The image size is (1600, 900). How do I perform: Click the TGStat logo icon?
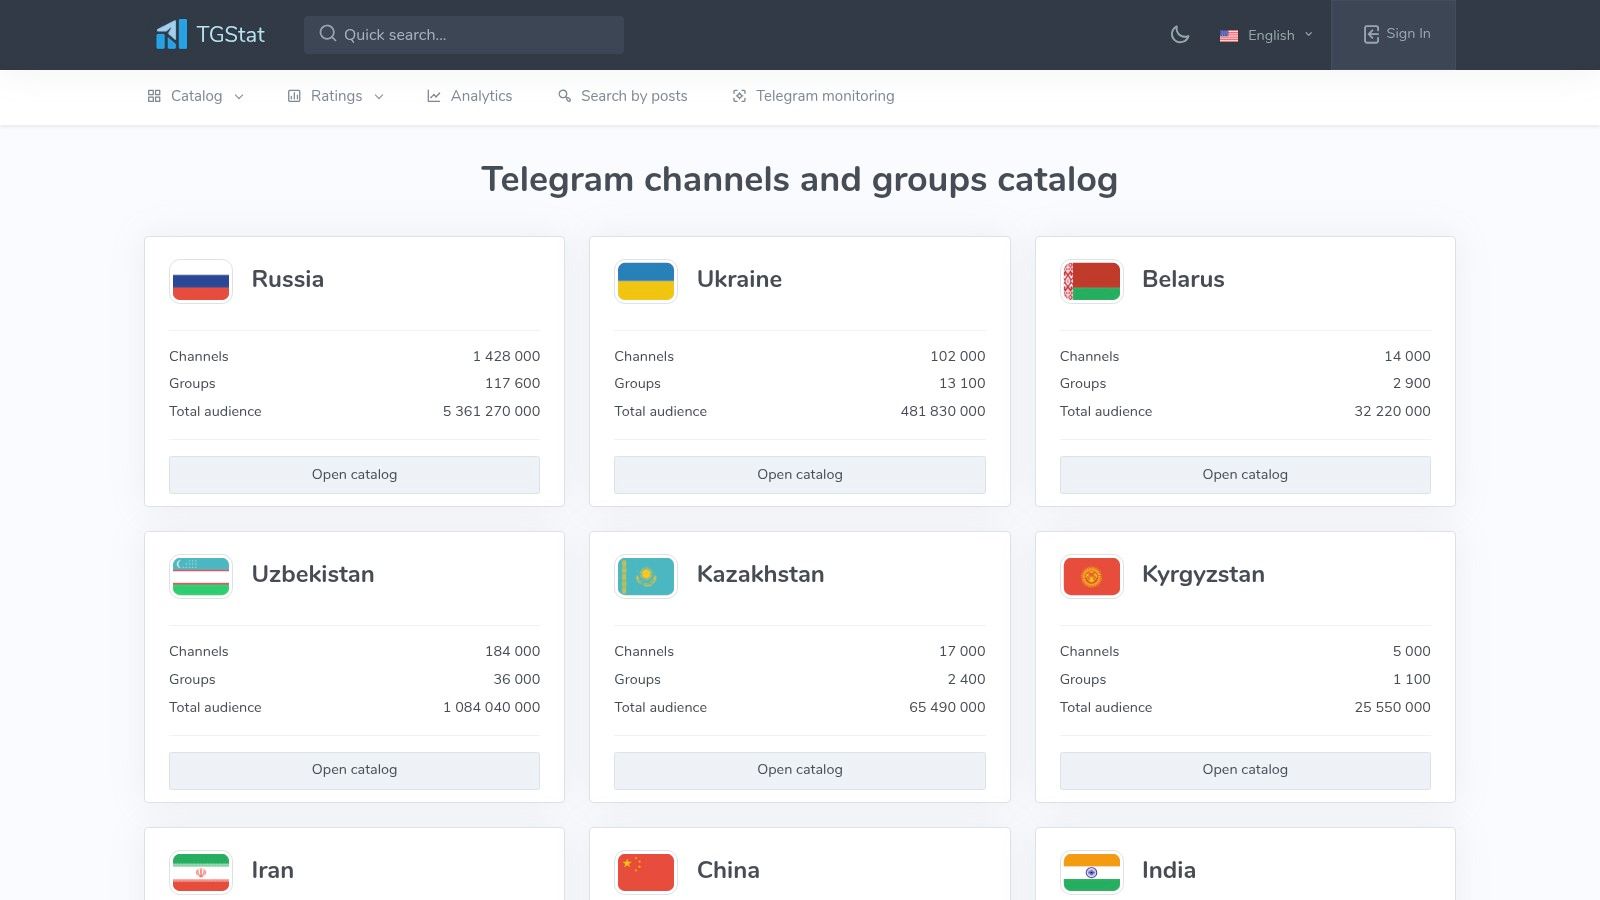(x=171, y=34)
